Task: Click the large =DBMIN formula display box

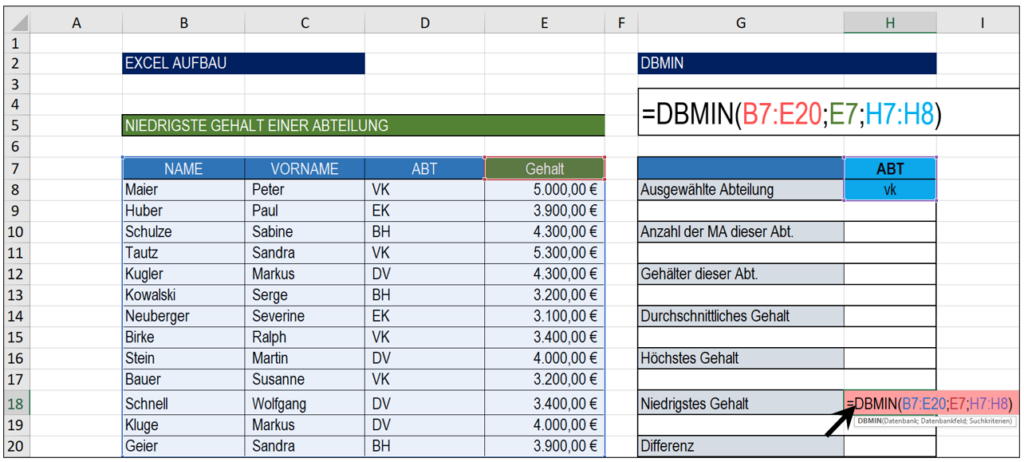Action: 829,112
